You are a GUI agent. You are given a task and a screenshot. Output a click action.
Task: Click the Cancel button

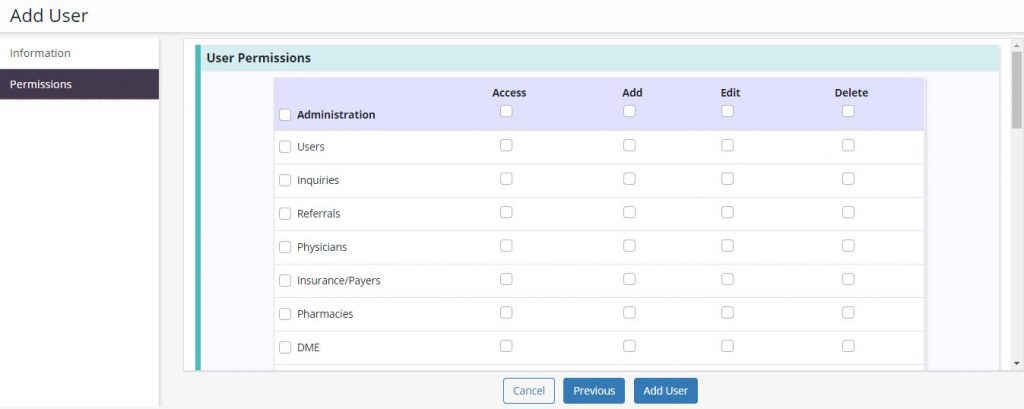[x=529, y=391]
